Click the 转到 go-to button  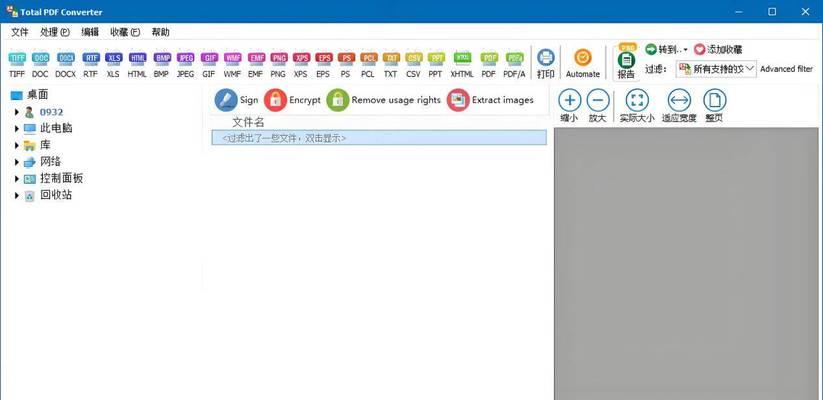pos(663,49)
